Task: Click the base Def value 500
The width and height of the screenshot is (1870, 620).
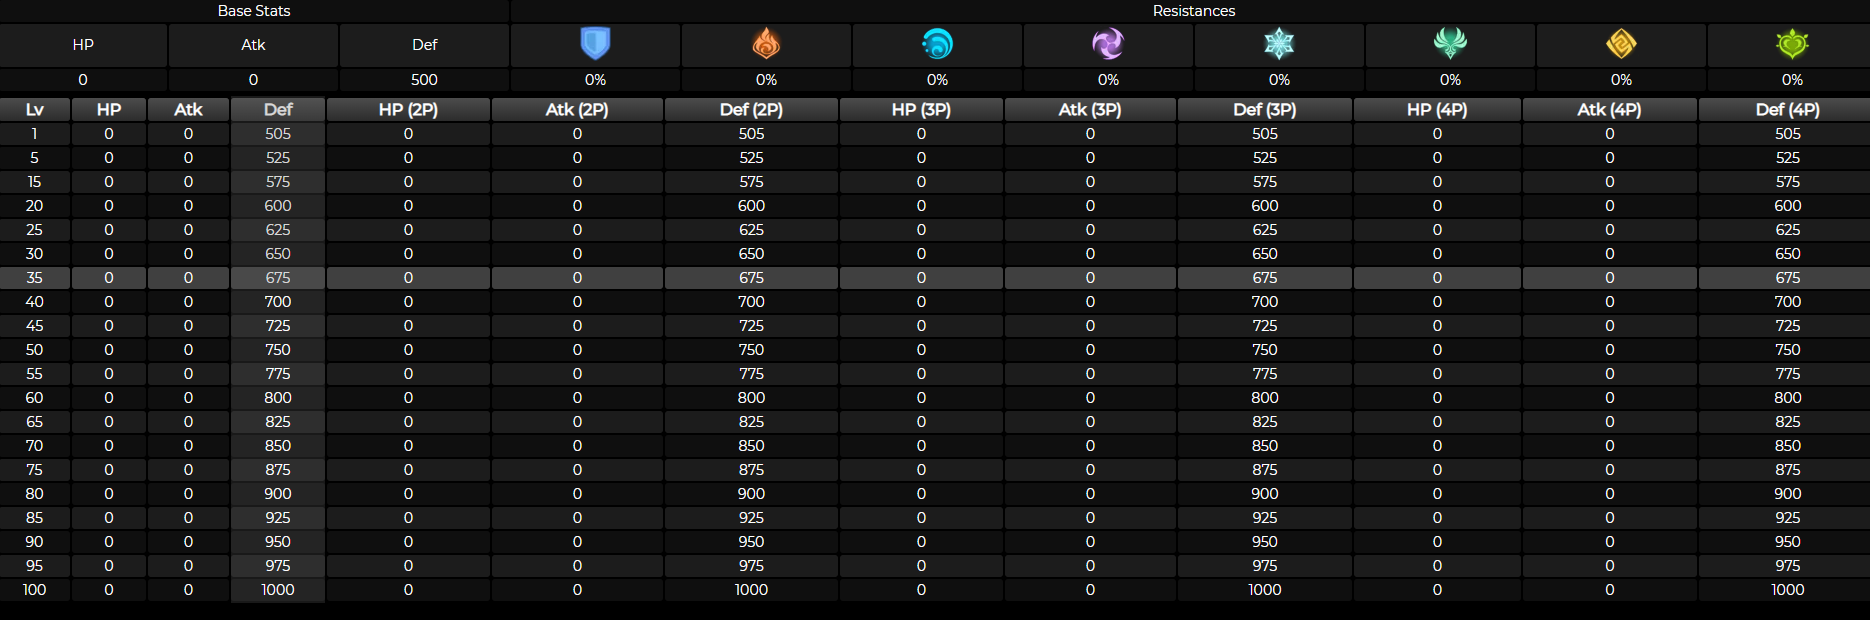Action: coord(424,80)
